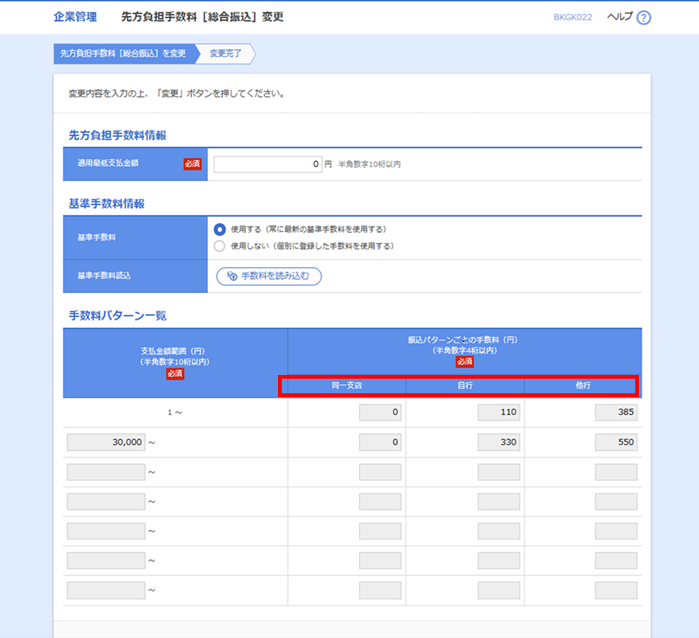This screenshot has width=699, height=638.
Task: Click the 他行 fee field showing 550
Action: (x=616, y=442)
